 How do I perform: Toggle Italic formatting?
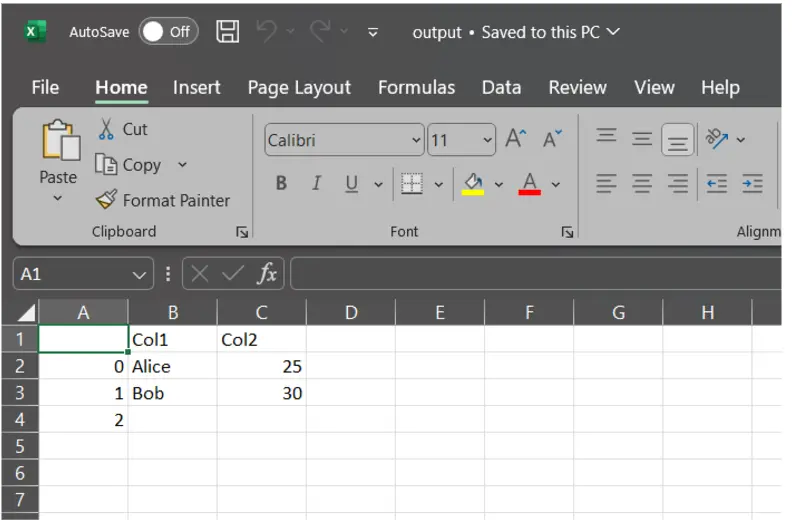coord(316,183)
